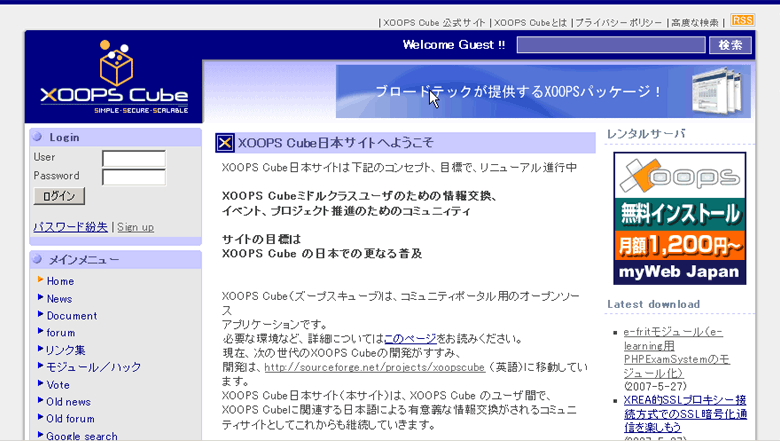Open News in the main menu
This screenshot has height=441, width=780.
[59, 299]
